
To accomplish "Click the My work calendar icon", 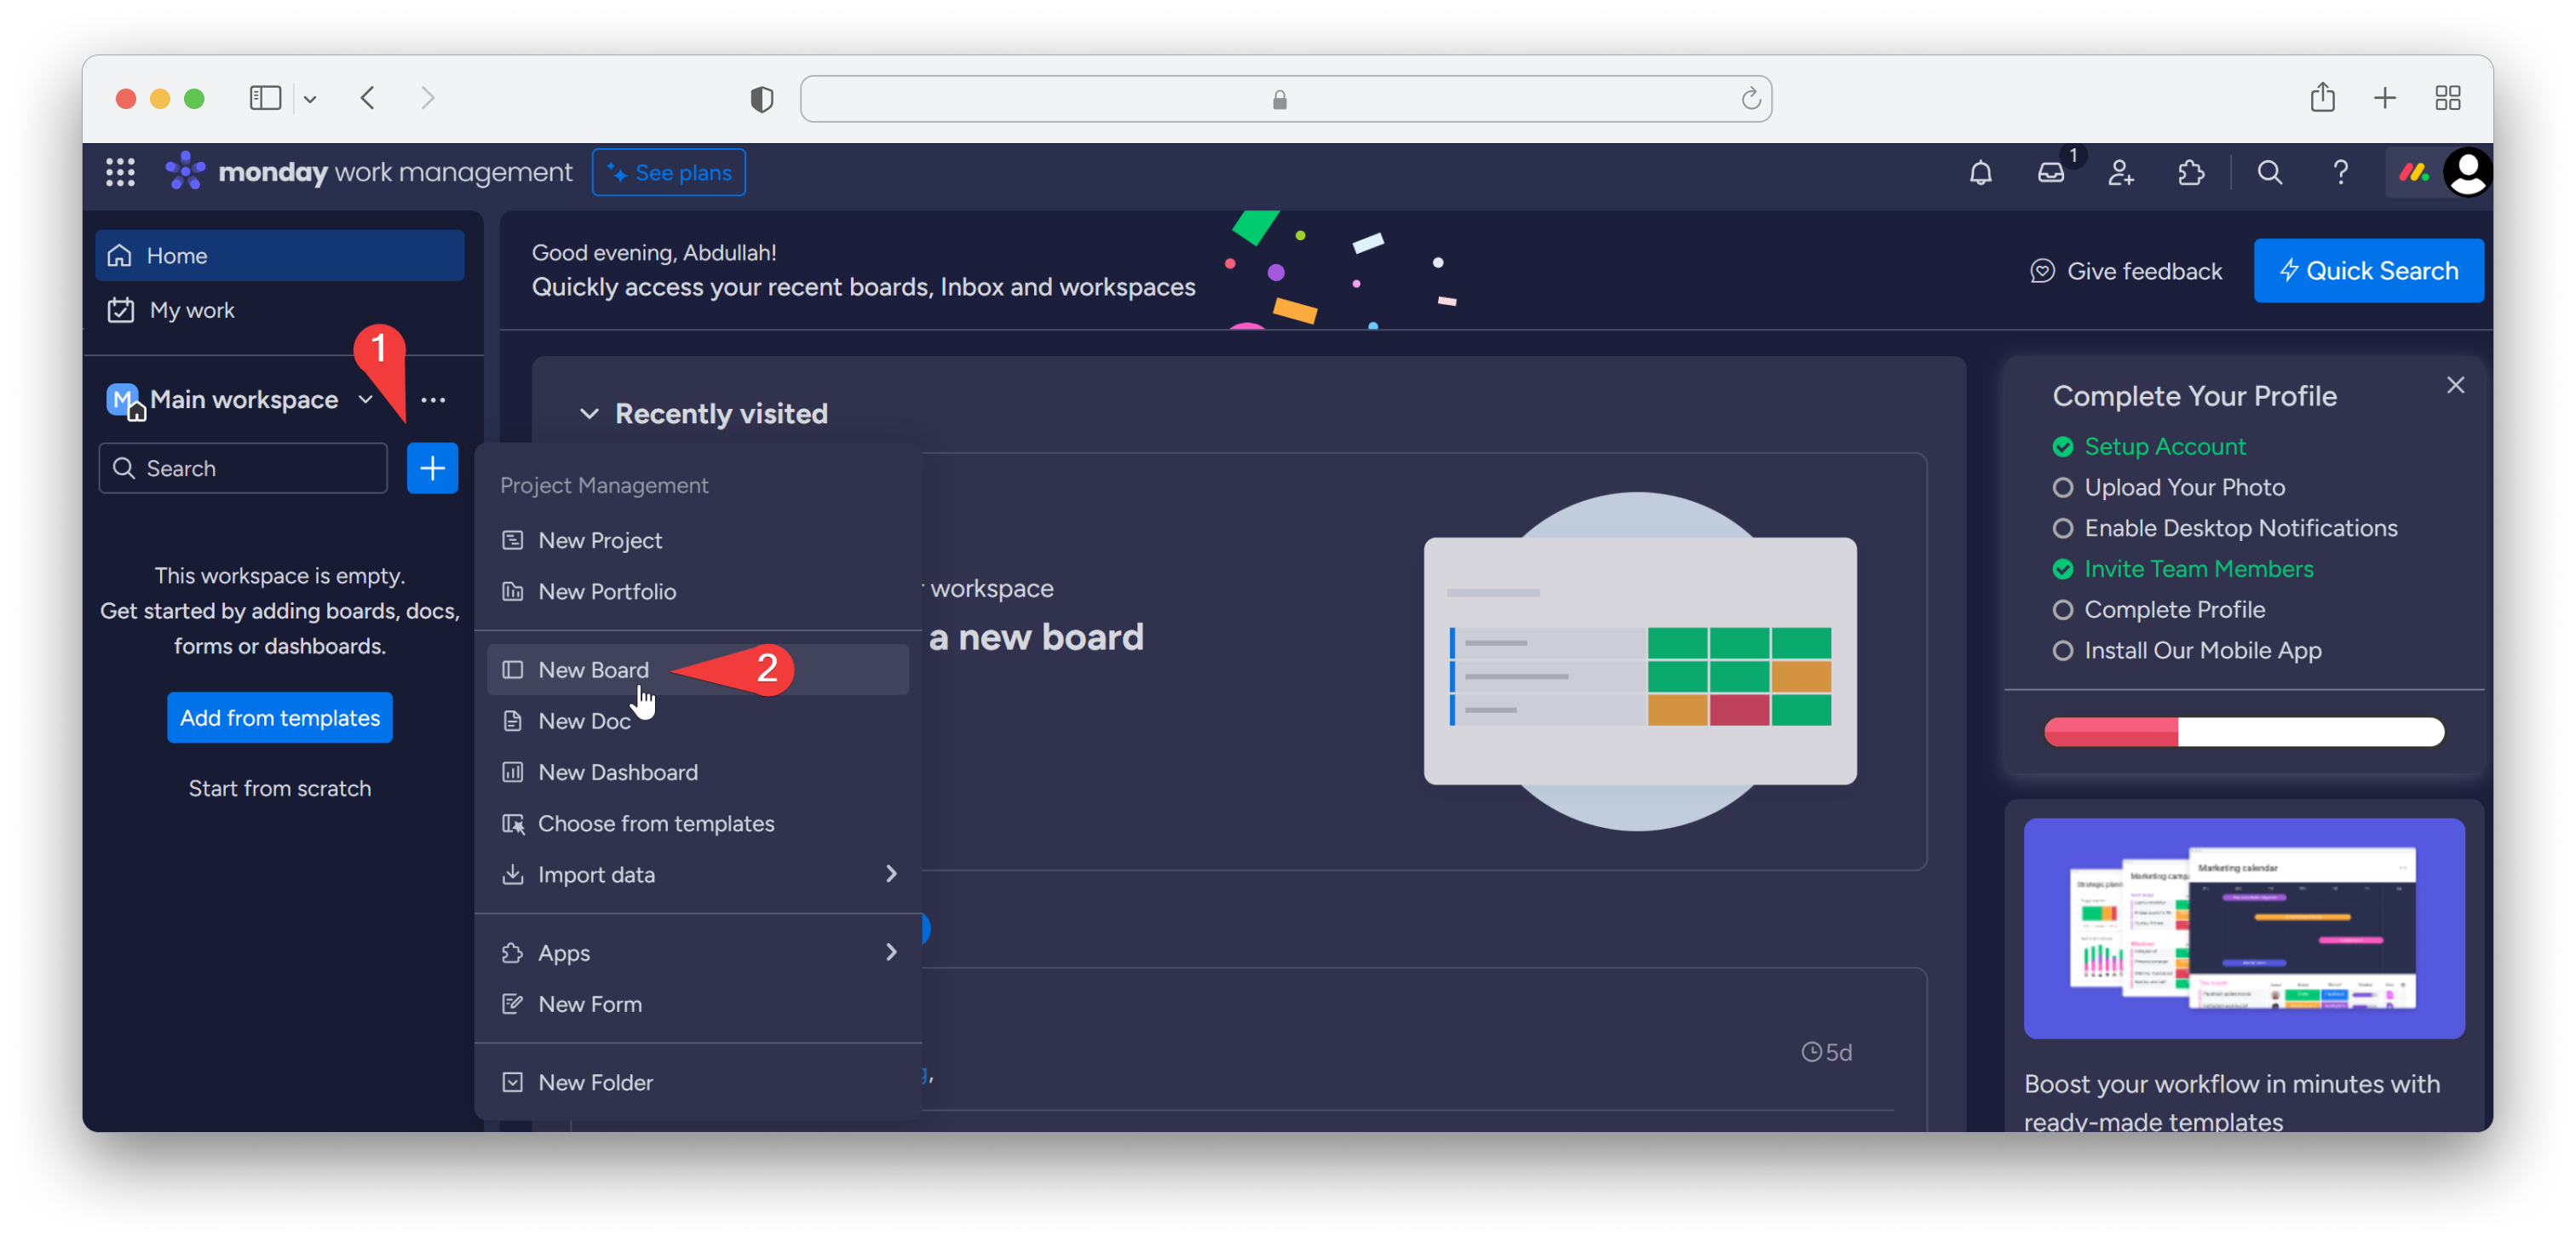I will pyautogui.click(x=120, y=310).
